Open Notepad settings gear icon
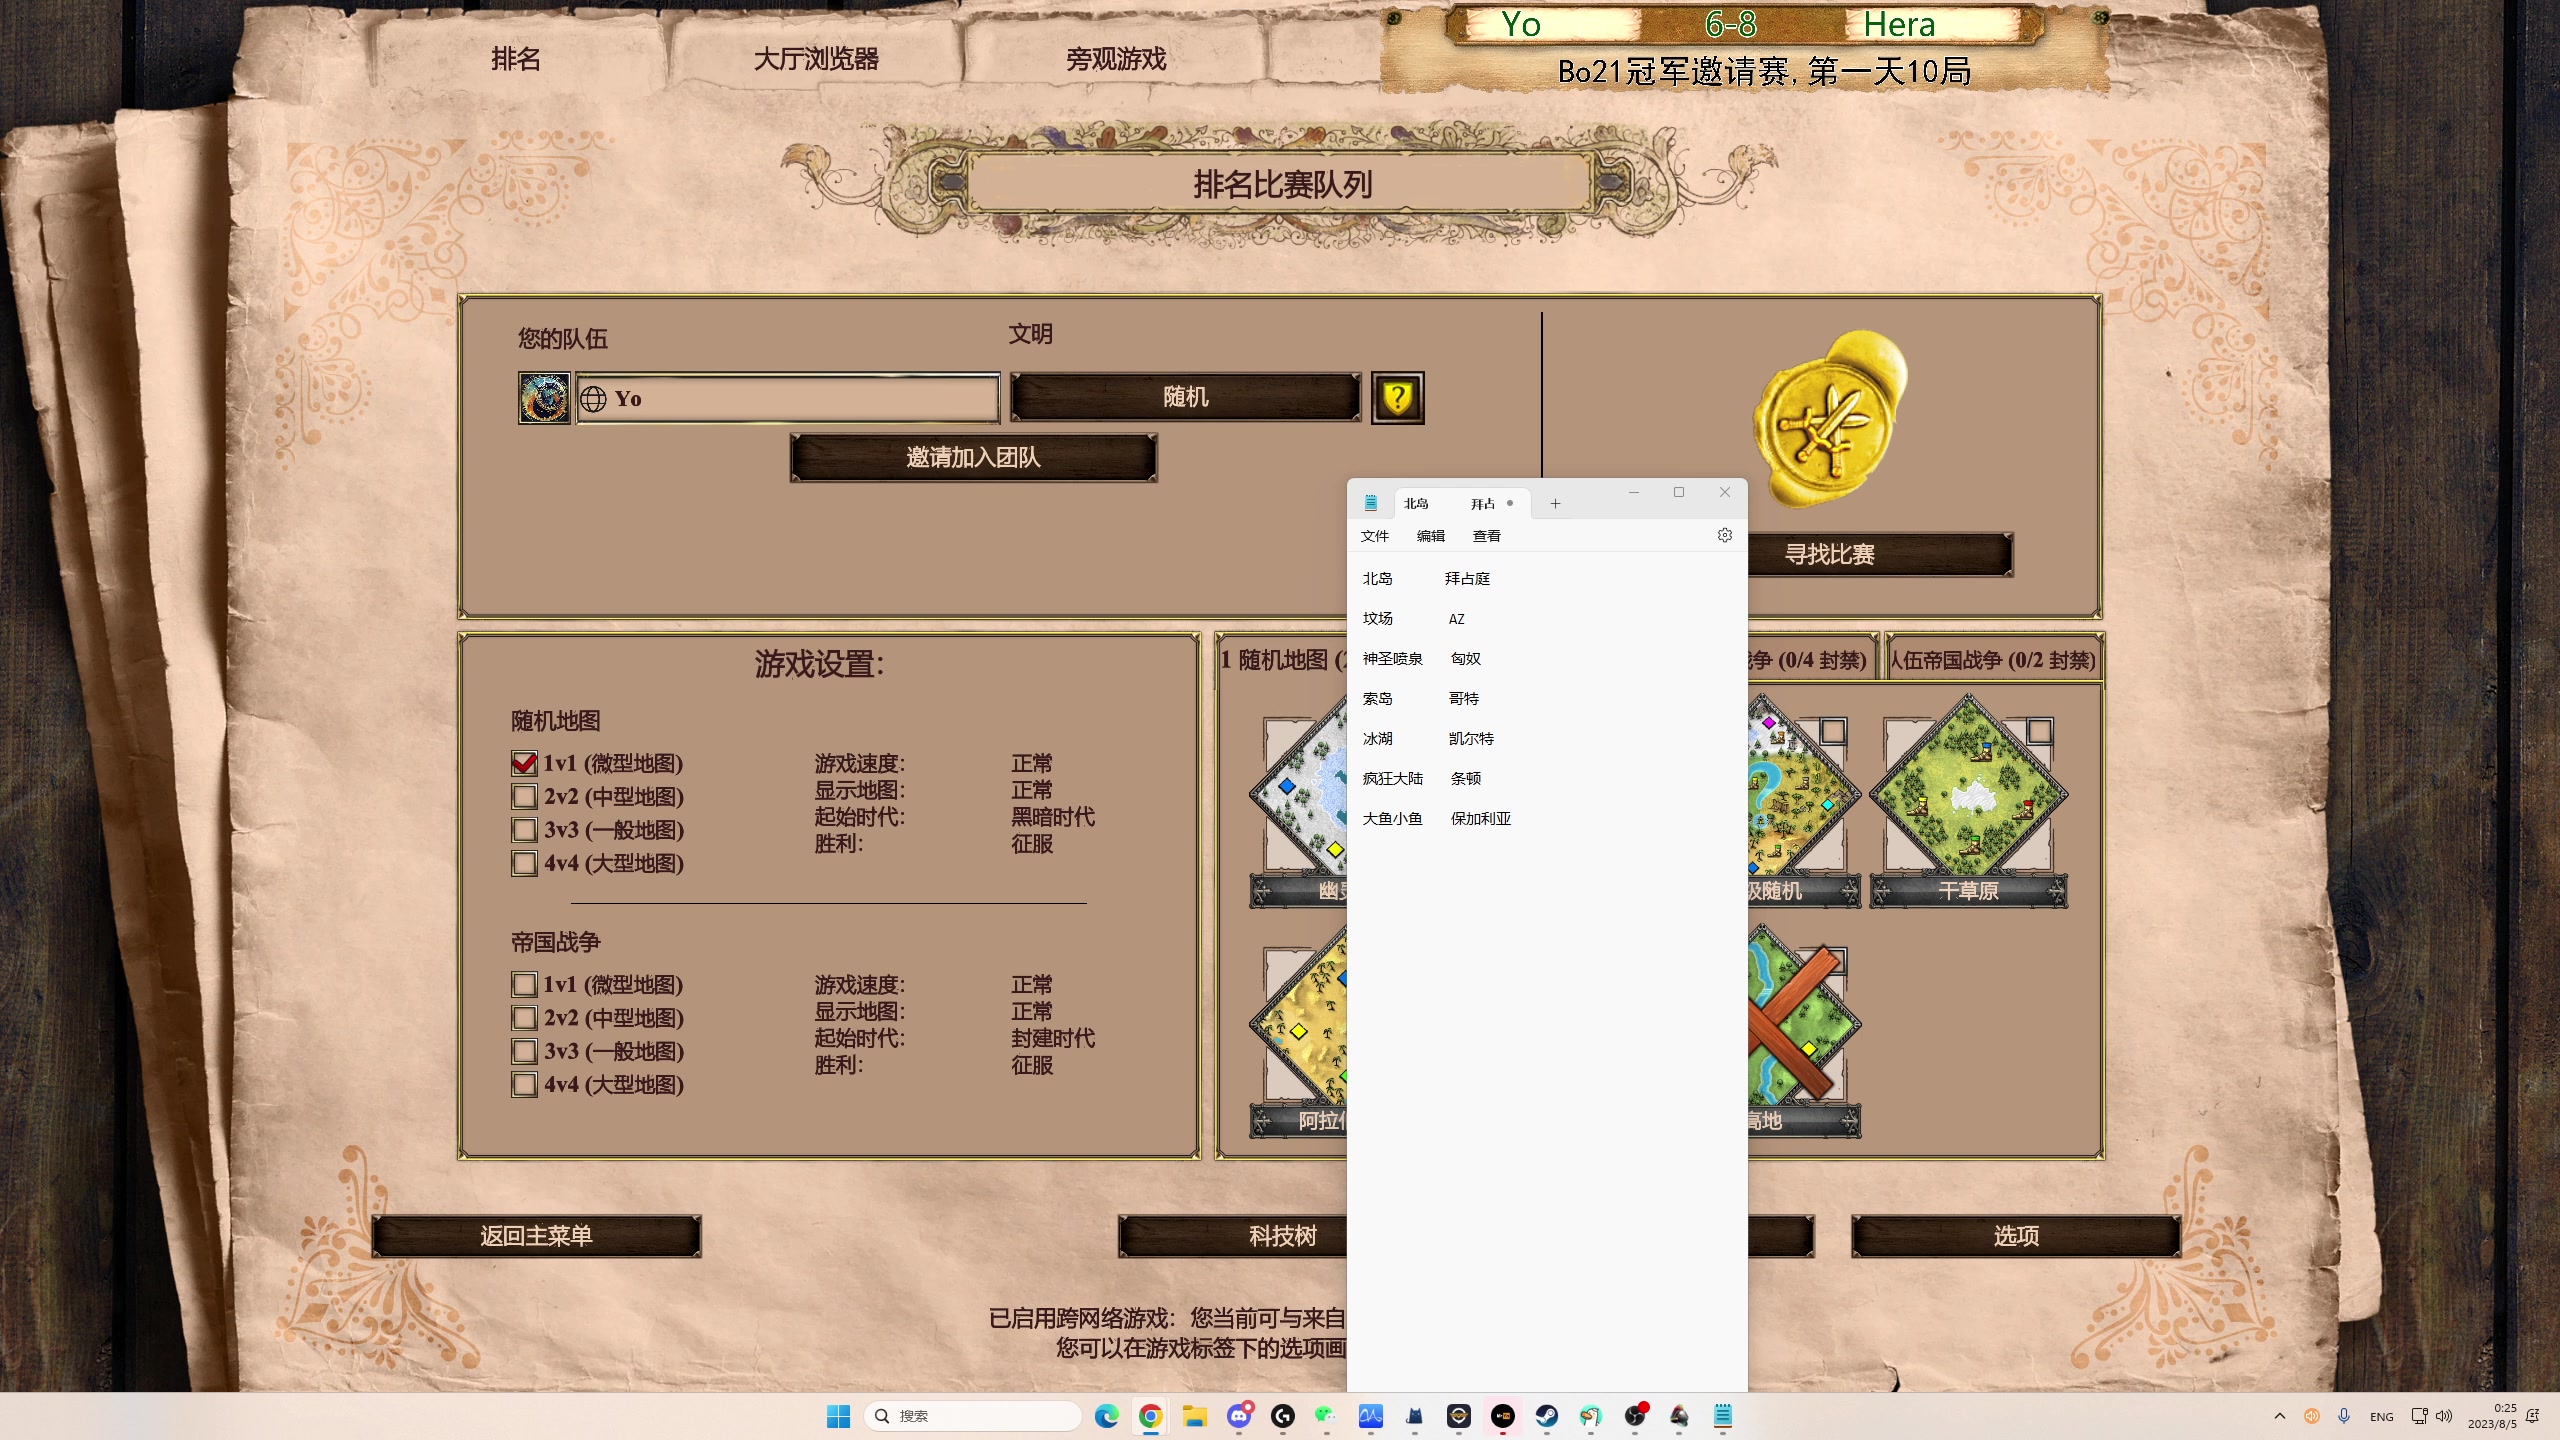2560x1440 pixels. pos(1724,536)
